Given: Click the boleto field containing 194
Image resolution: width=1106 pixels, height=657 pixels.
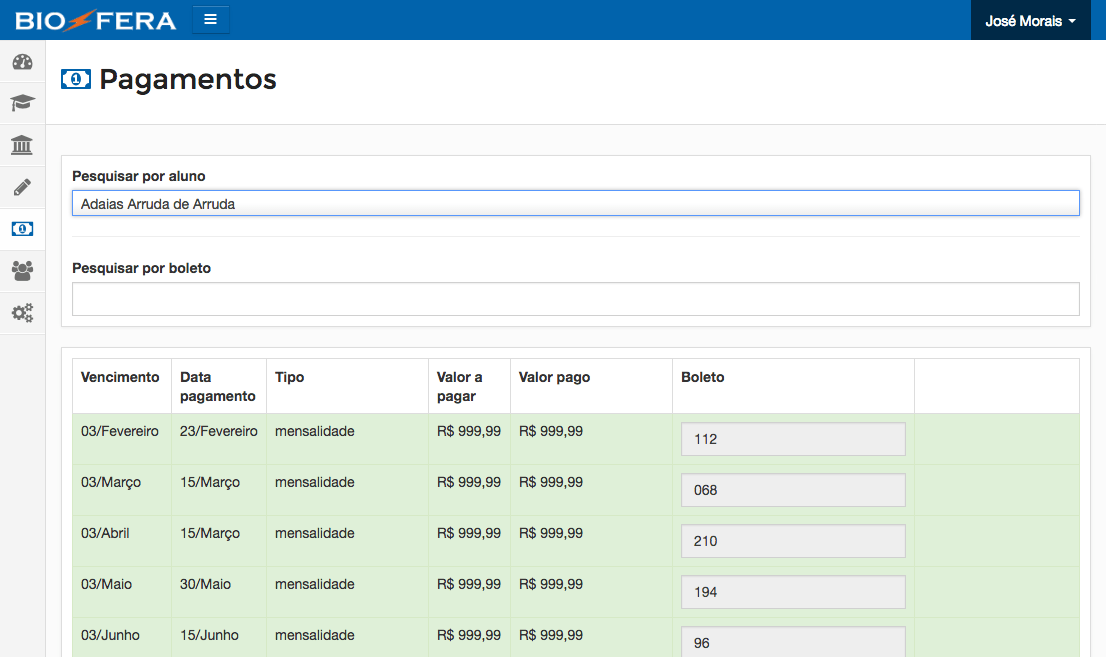Looking at the screenshot, I should (793, 592).
